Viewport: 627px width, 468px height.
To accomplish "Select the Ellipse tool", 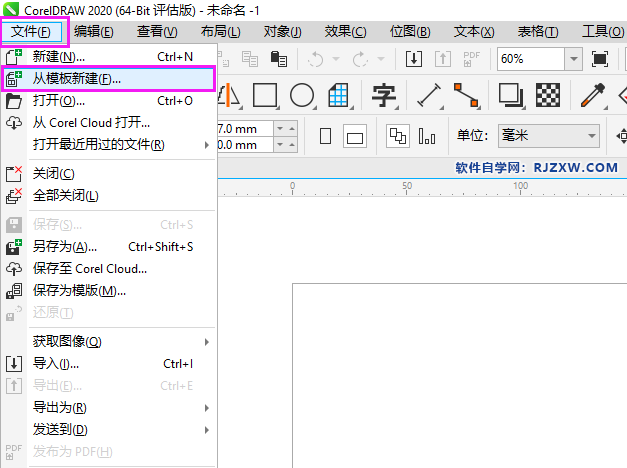I will [302, 95].
